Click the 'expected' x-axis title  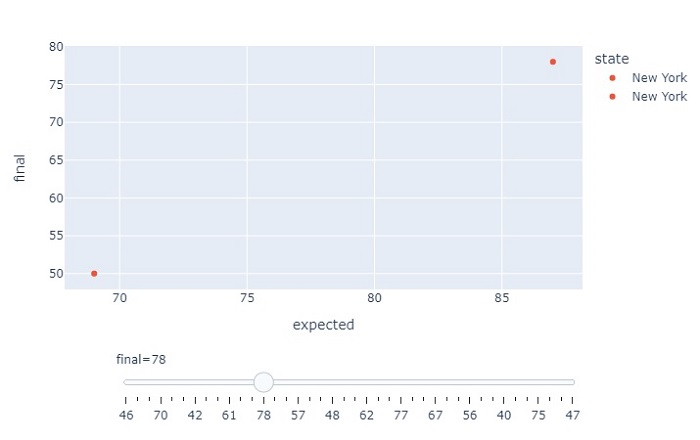(x=323, y=325)
